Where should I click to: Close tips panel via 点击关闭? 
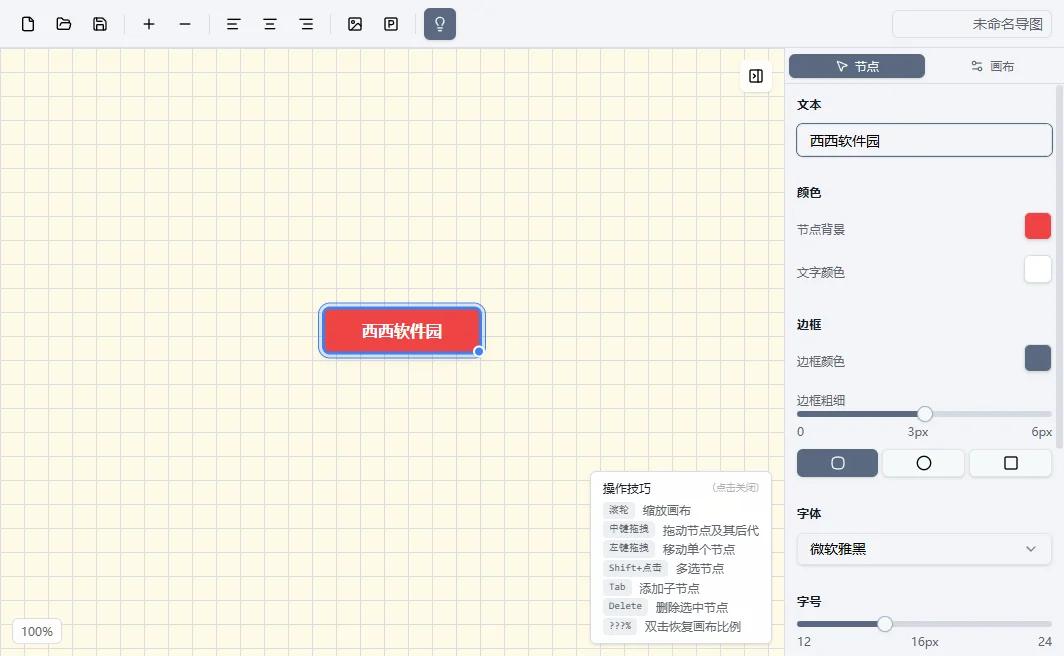coord(736,487)
